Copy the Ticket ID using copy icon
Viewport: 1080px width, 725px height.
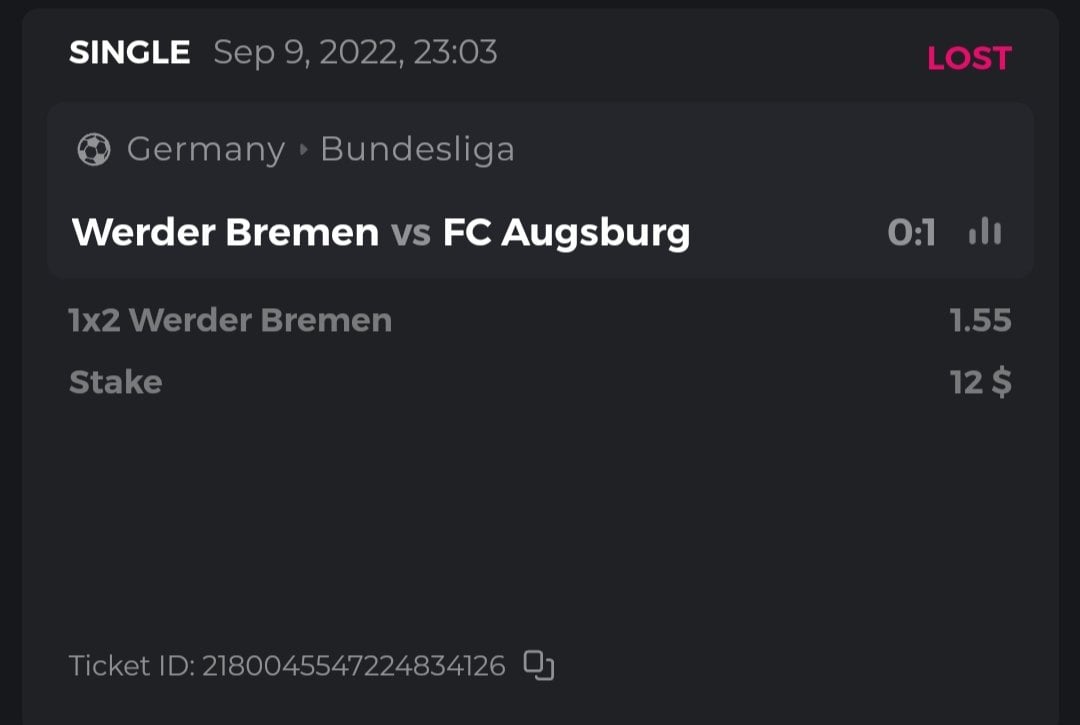click(539, 665)
